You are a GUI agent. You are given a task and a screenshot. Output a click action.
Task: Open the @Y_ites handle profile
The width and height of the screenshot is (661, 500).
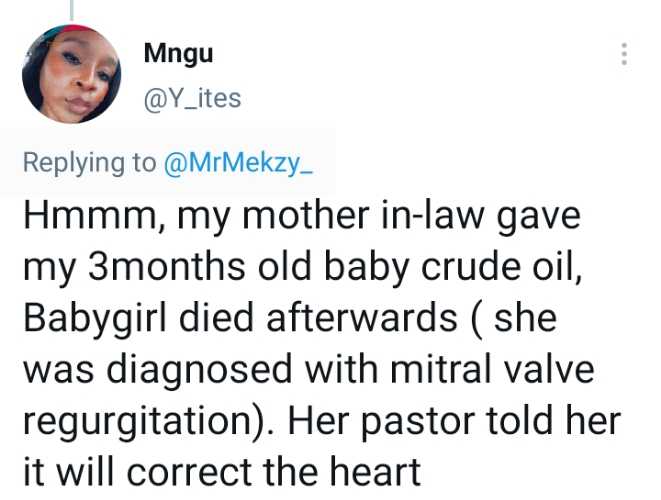[x=193, y=99]
